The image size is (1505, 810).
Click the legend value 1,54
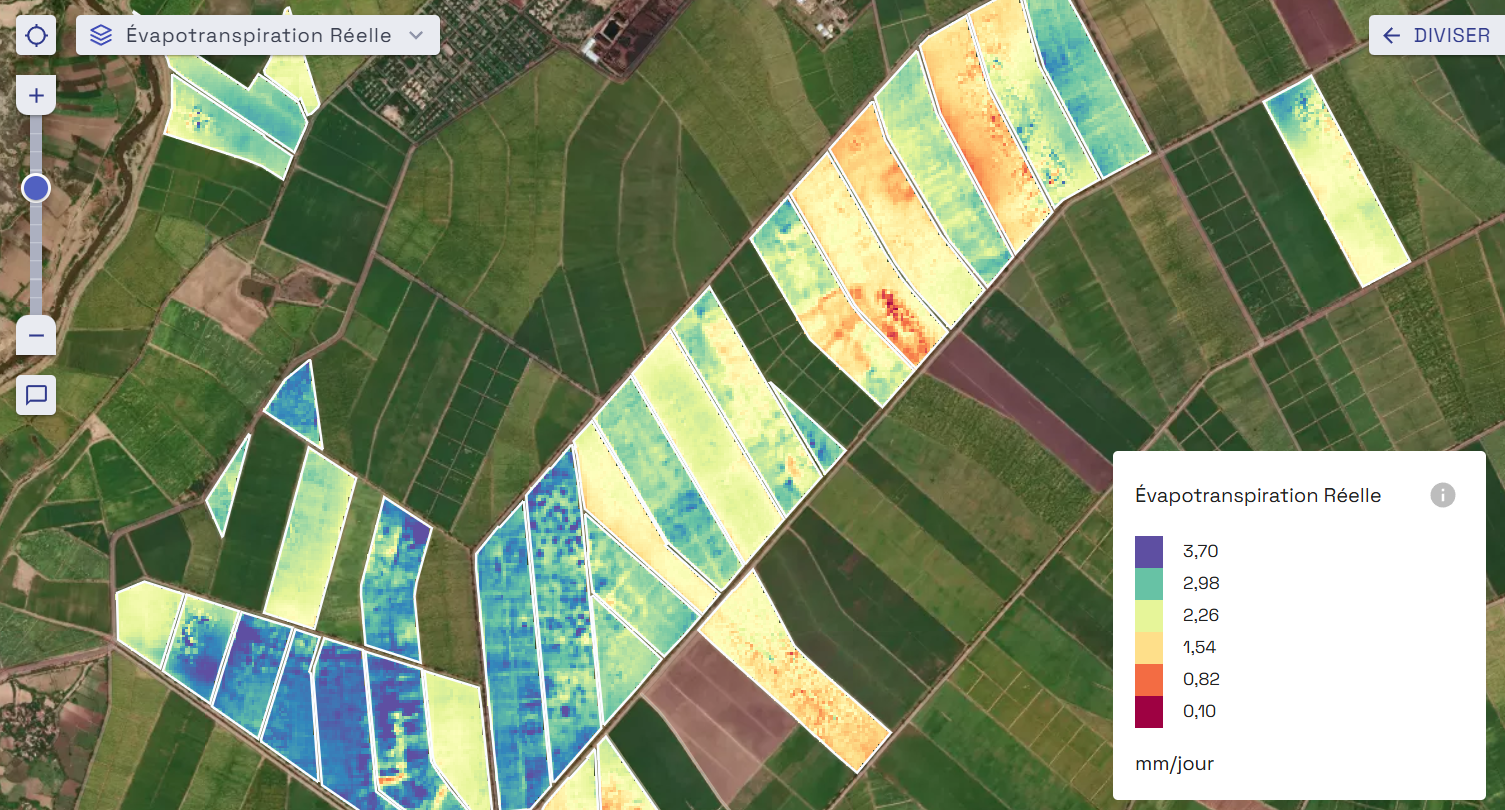click(x=1200, y=647)
